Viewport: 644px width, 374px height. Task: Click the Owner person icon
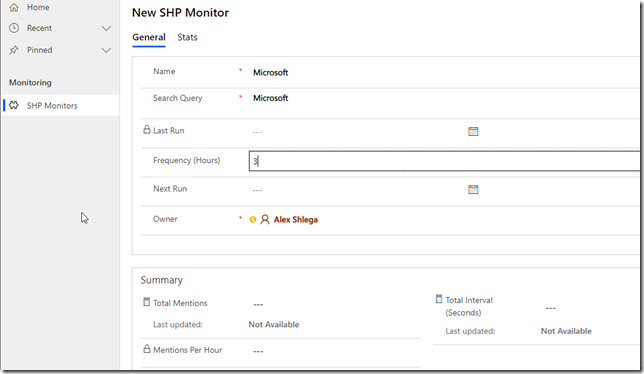click(265, 220)
